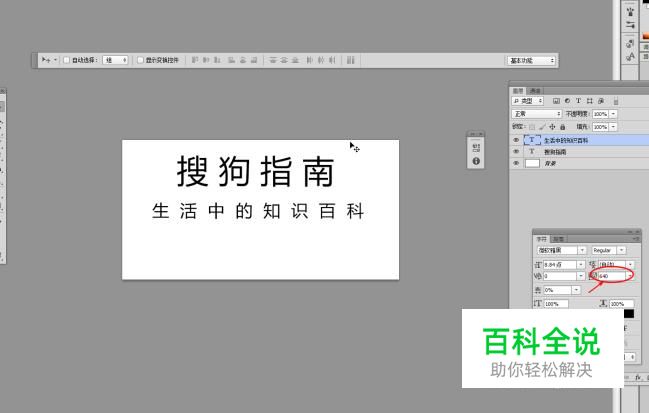Image resolution: width=649 pixels, height=413 pixels.
Task: Click the info panel dock icon
Action: (476, 161)
